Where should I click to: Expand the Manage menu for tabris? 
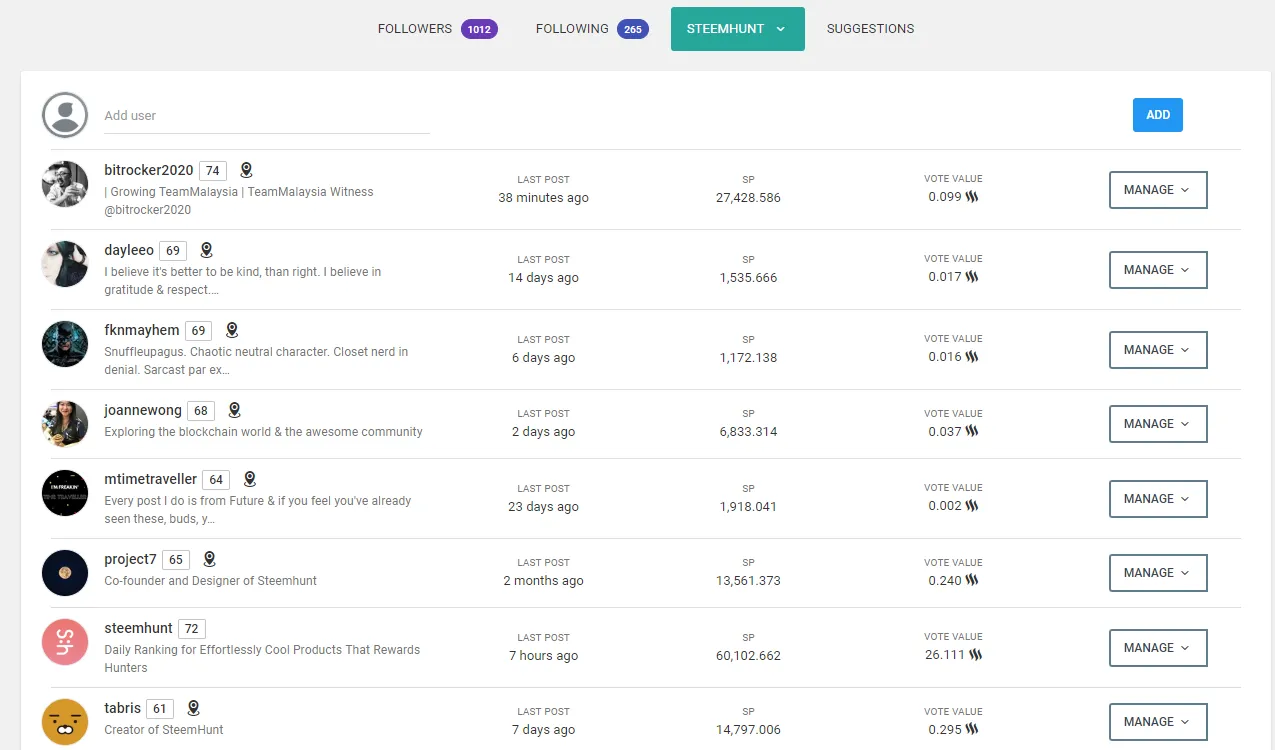pyautogui.click(x=1157, y=722)
